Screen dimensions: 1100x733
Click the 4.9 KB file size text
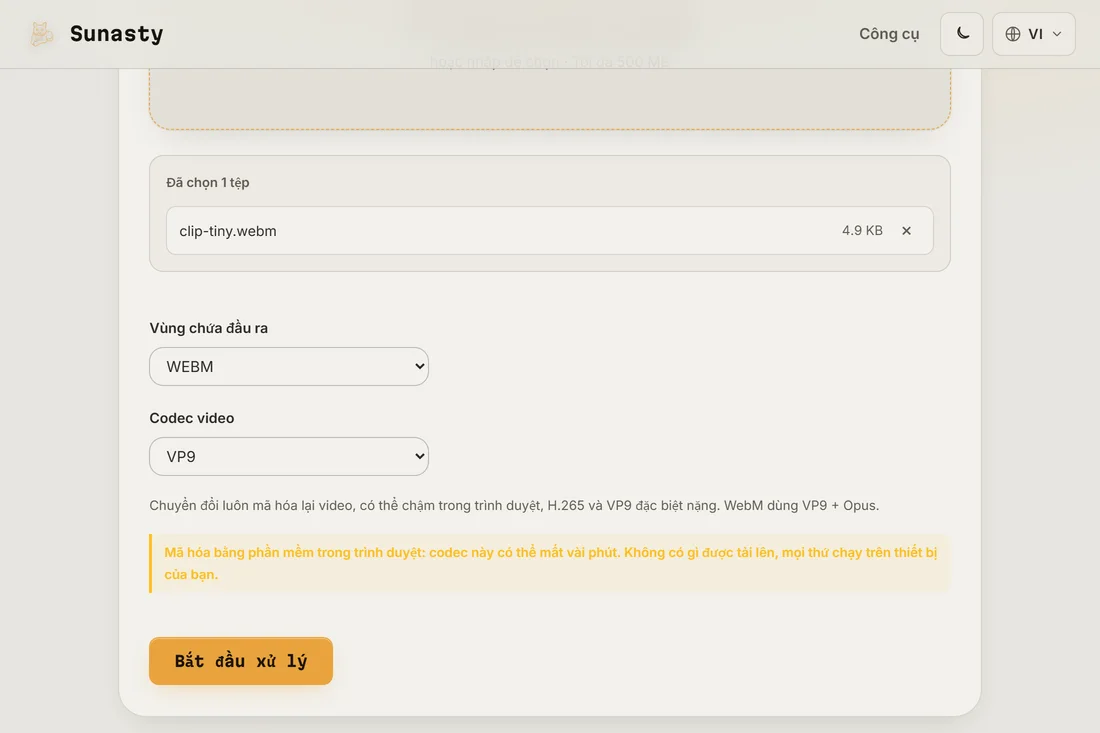click(x=862, y=230)
